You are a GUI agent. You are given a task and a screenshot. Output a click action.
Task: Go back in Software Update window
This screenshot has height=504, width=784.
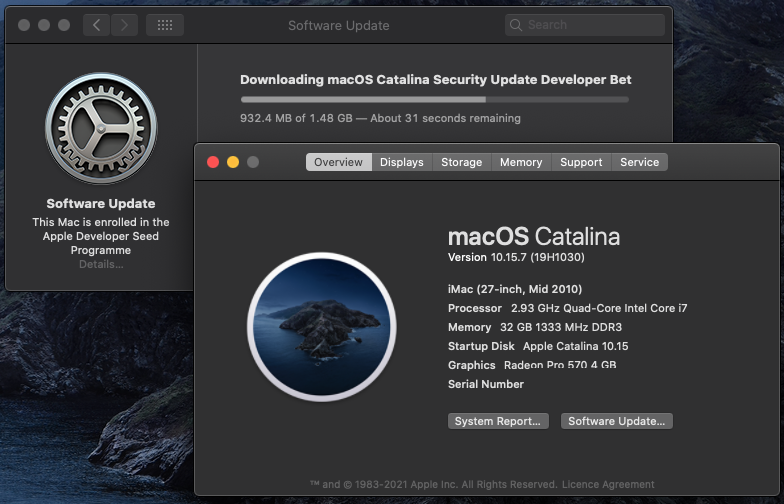(96, 25)
